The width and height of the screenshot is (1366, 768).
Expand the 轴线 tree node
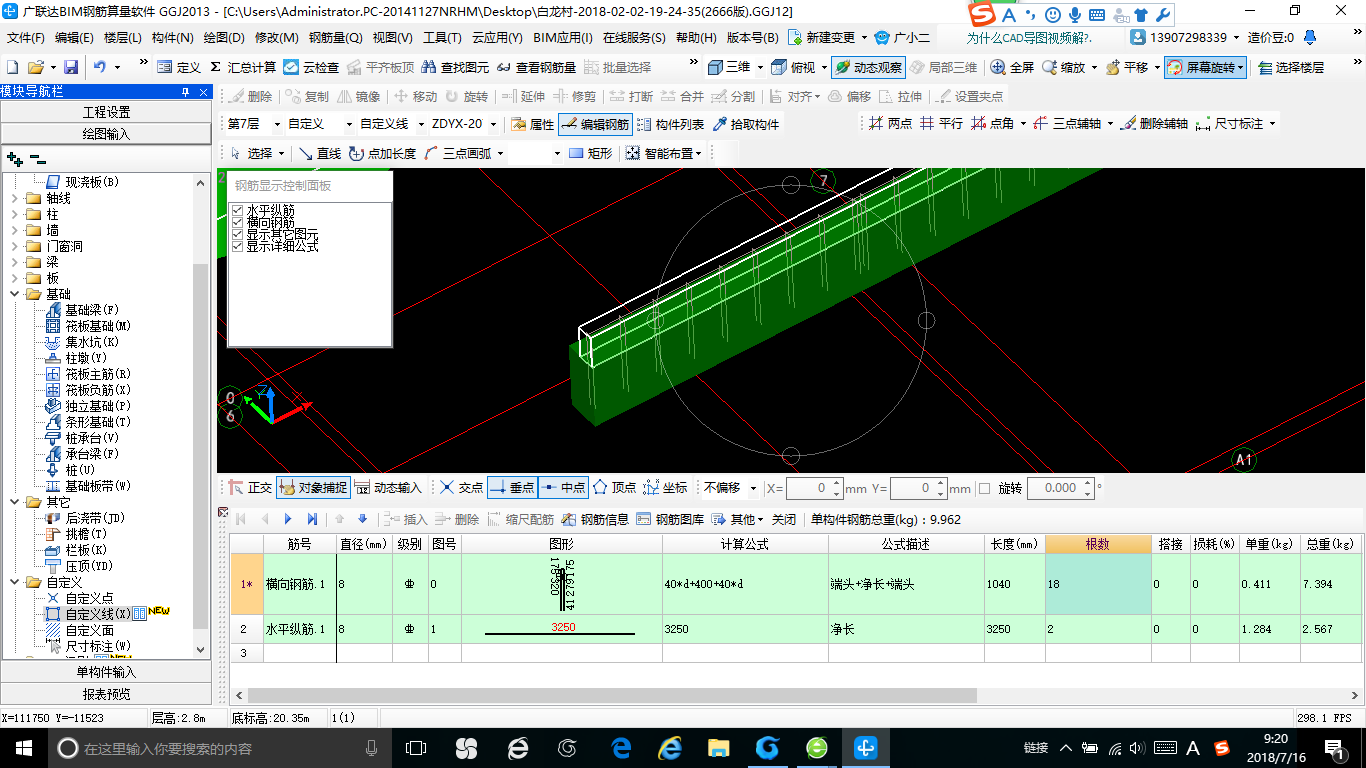(15, 198)
